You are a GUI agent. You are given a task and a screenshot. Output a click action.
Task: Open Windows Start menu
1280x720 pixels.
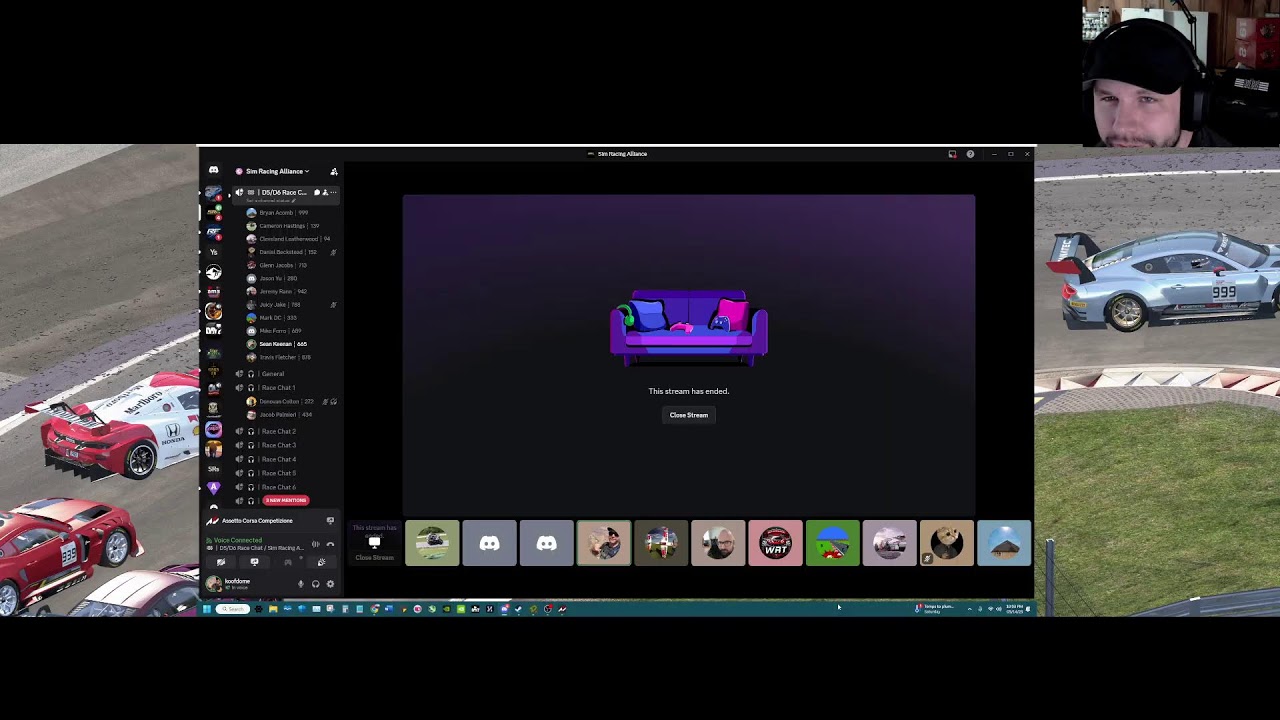[x=207, y=608]
